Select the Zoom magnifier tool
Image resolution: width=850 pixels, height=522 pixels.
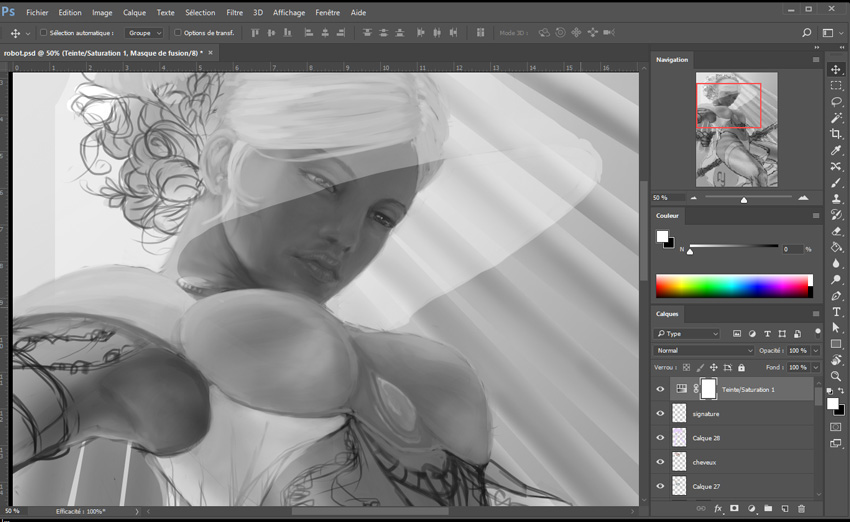tap(836, 376)
